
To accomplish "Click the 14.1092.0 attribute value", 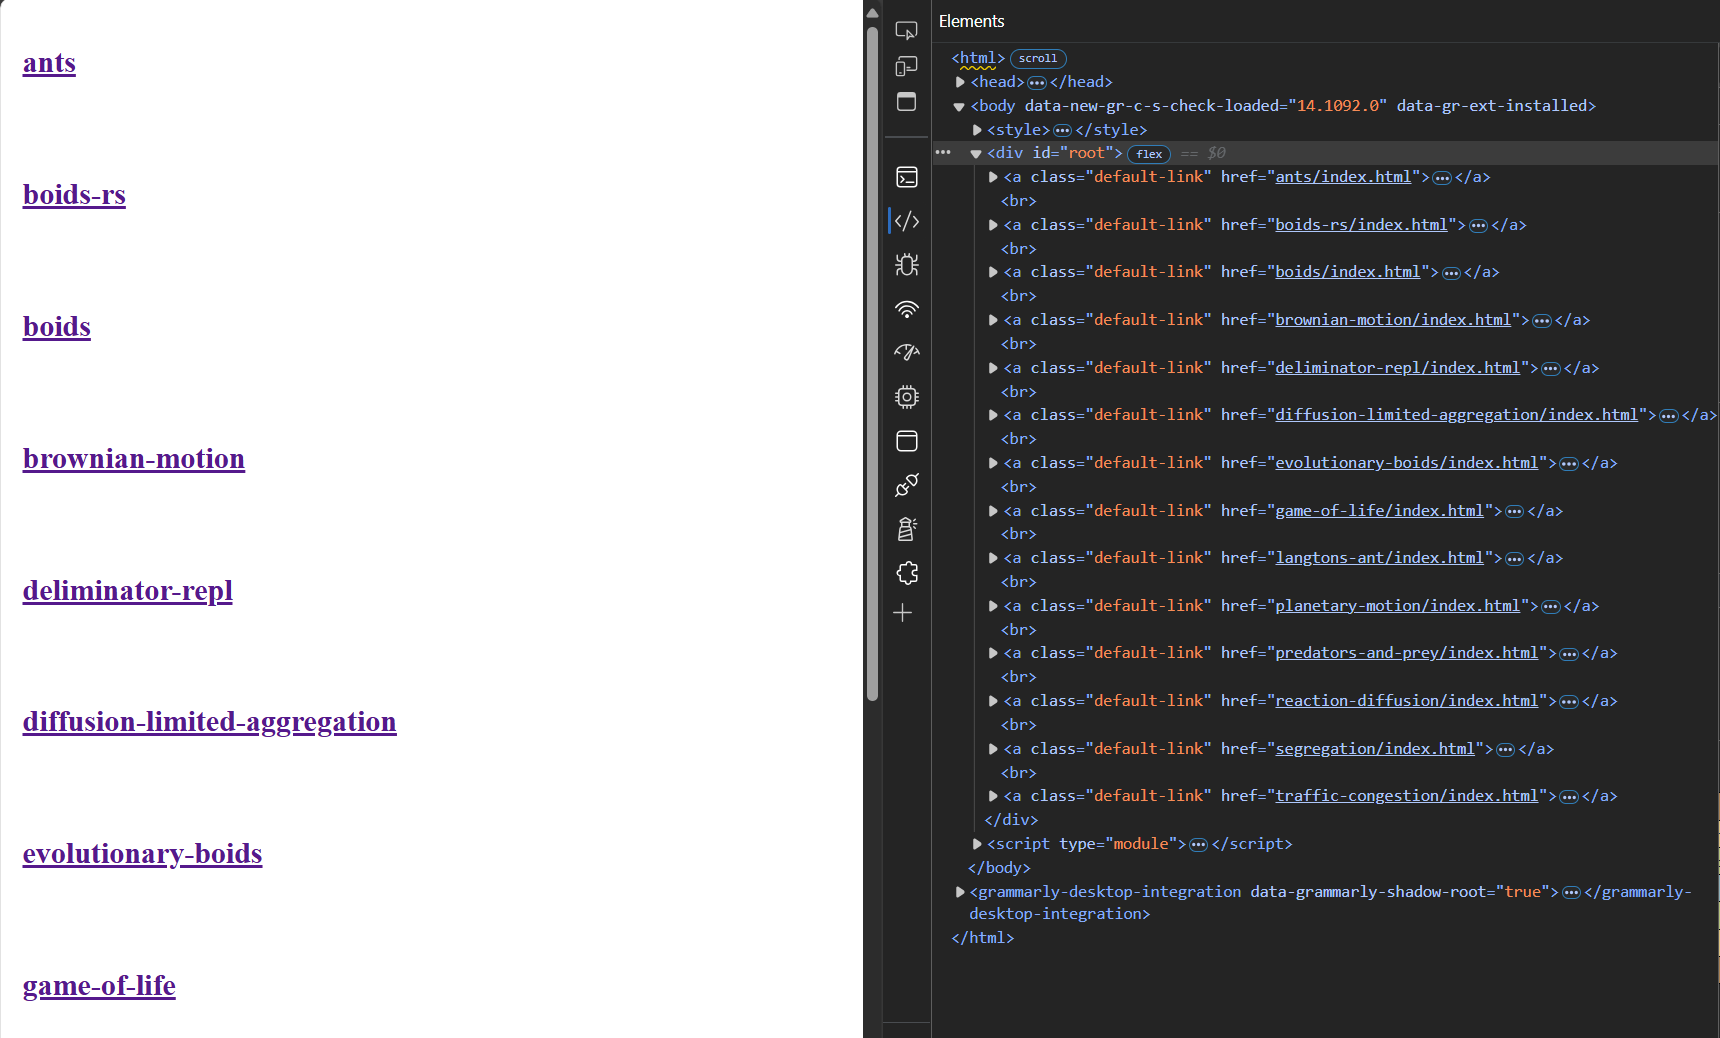I will (1338, 106).
